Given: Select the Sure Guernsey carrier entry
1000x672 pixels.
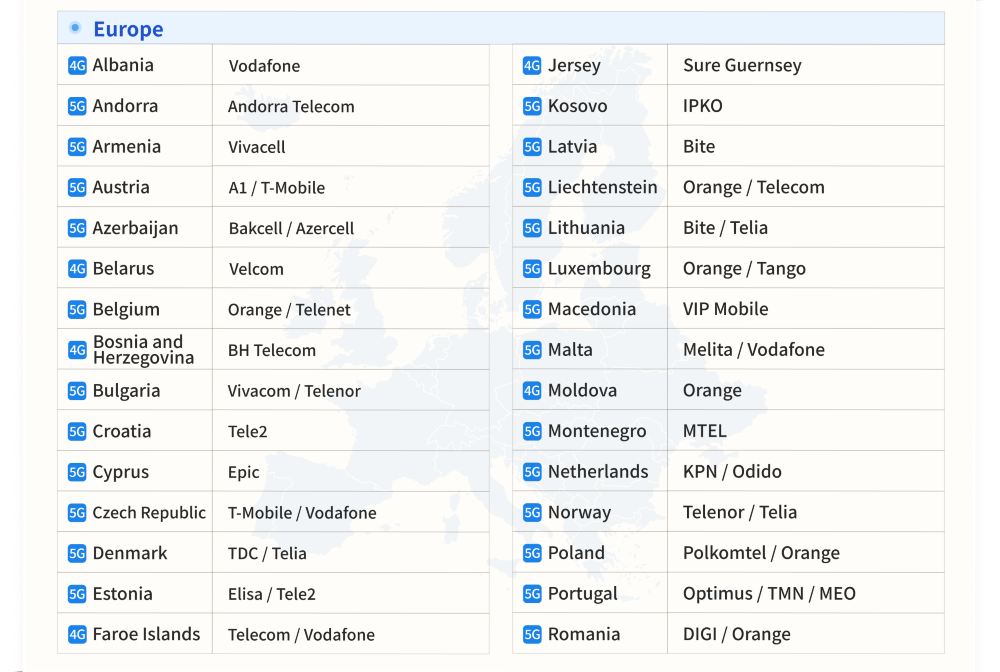Looking at the screenshot, I should coord(742,66).
